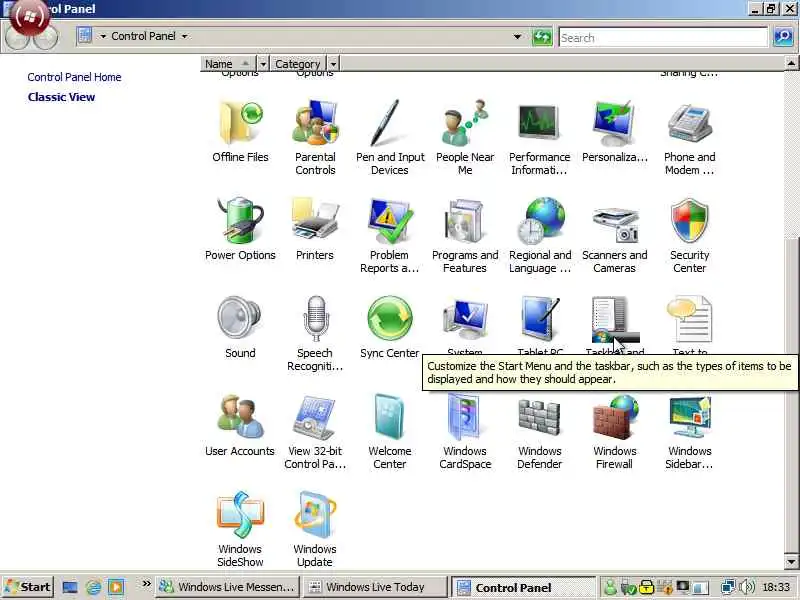Click inside the Search box
800x600 pixels.
pyautogui.click(x=663, y=37)
